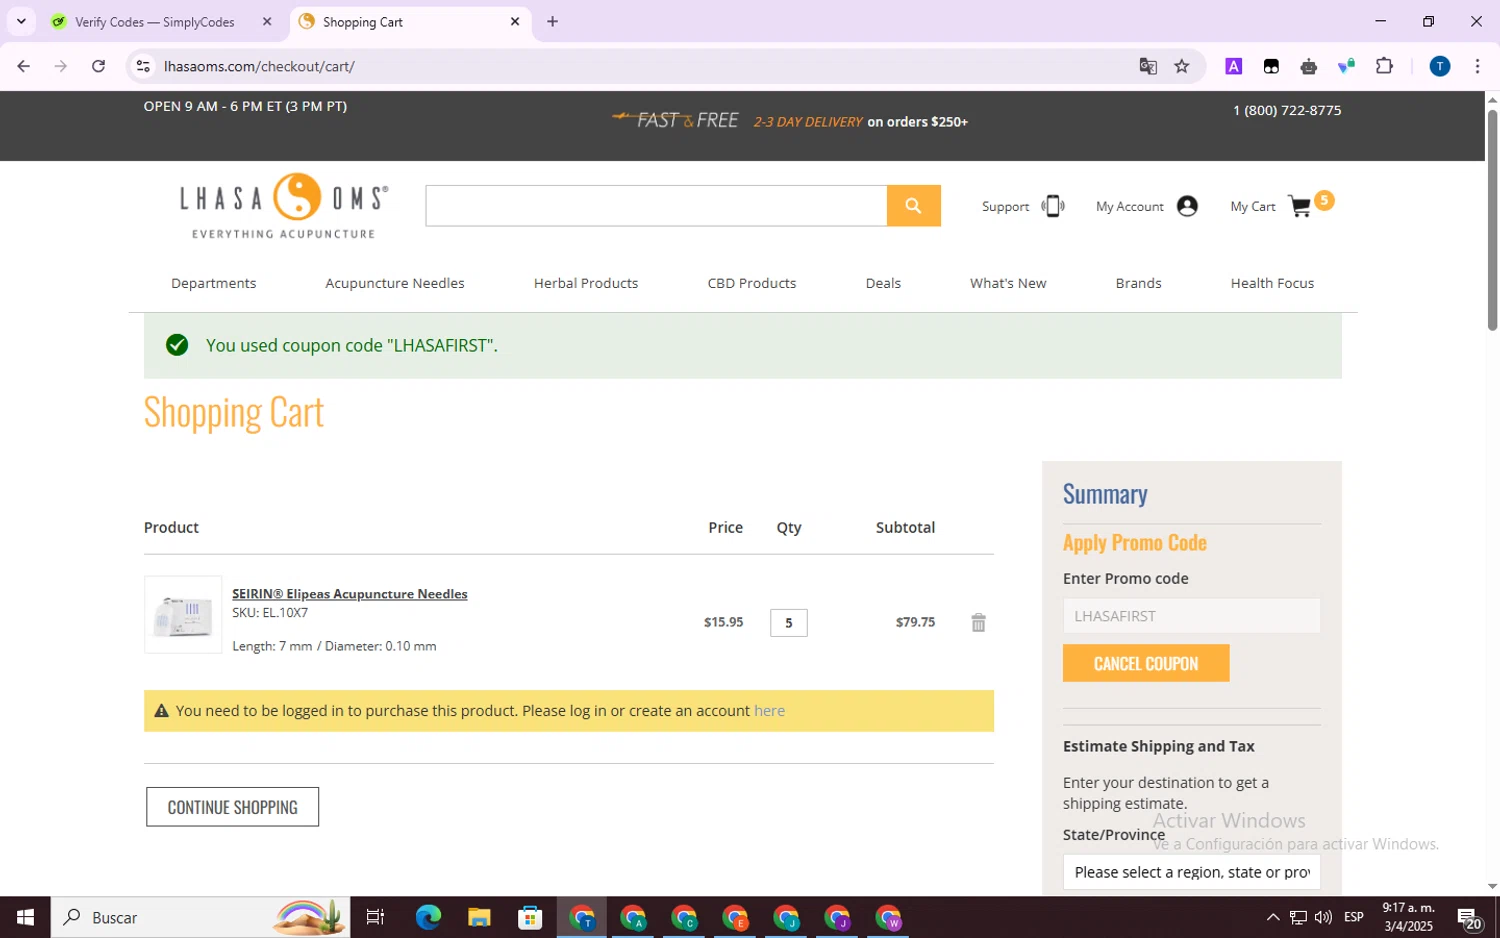This screenshot has width=1500, height=938.
Task: Click the Fast & Free delivery banner
Action: (x=790, y=121)
